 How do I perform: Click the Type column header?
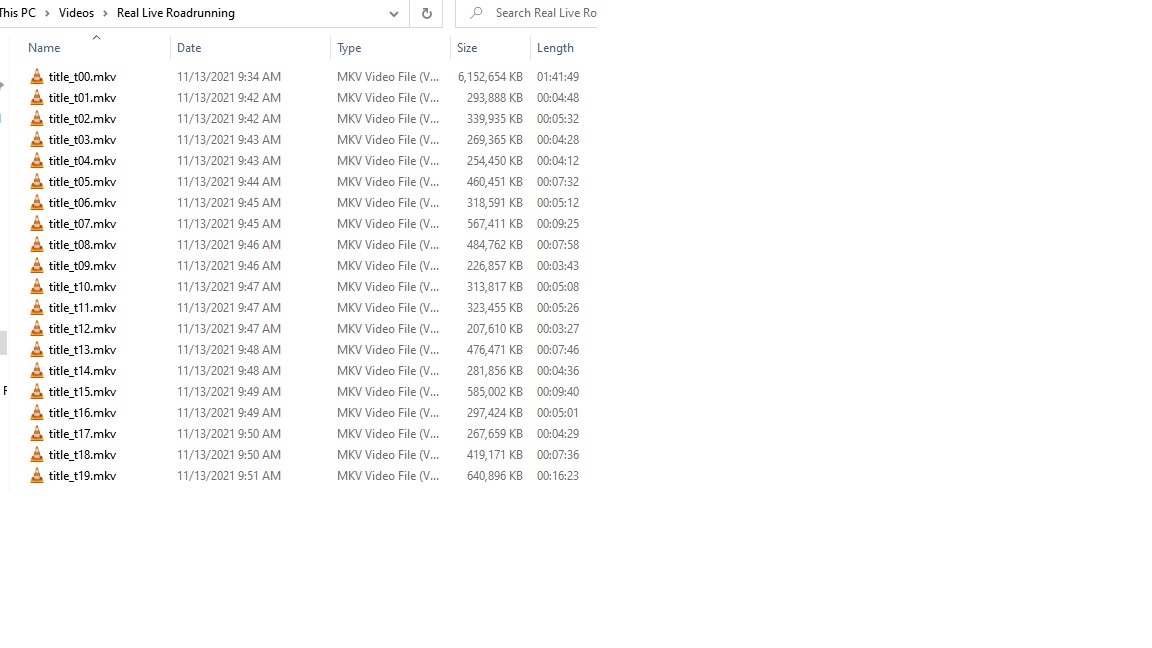point(349,48)
